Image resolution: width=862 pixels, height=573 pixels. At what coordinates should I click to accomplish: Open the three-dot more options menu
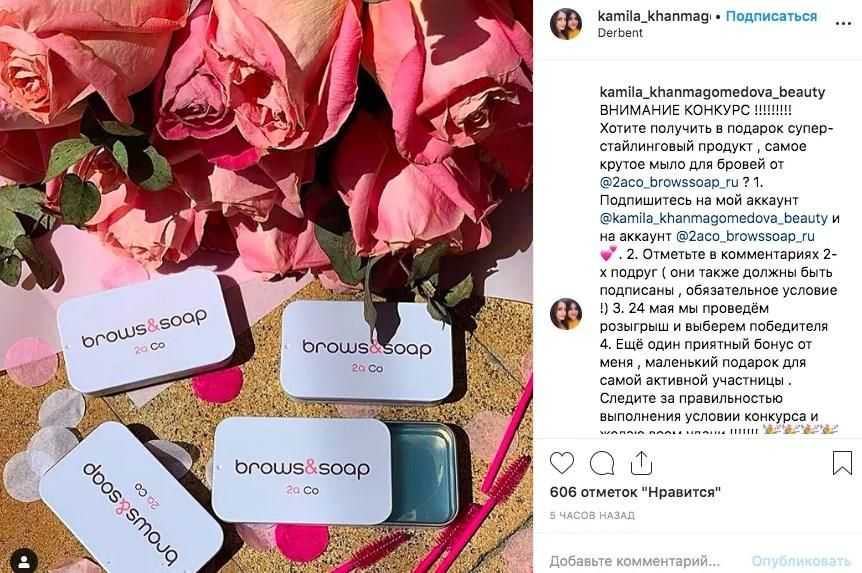(843, 24)
